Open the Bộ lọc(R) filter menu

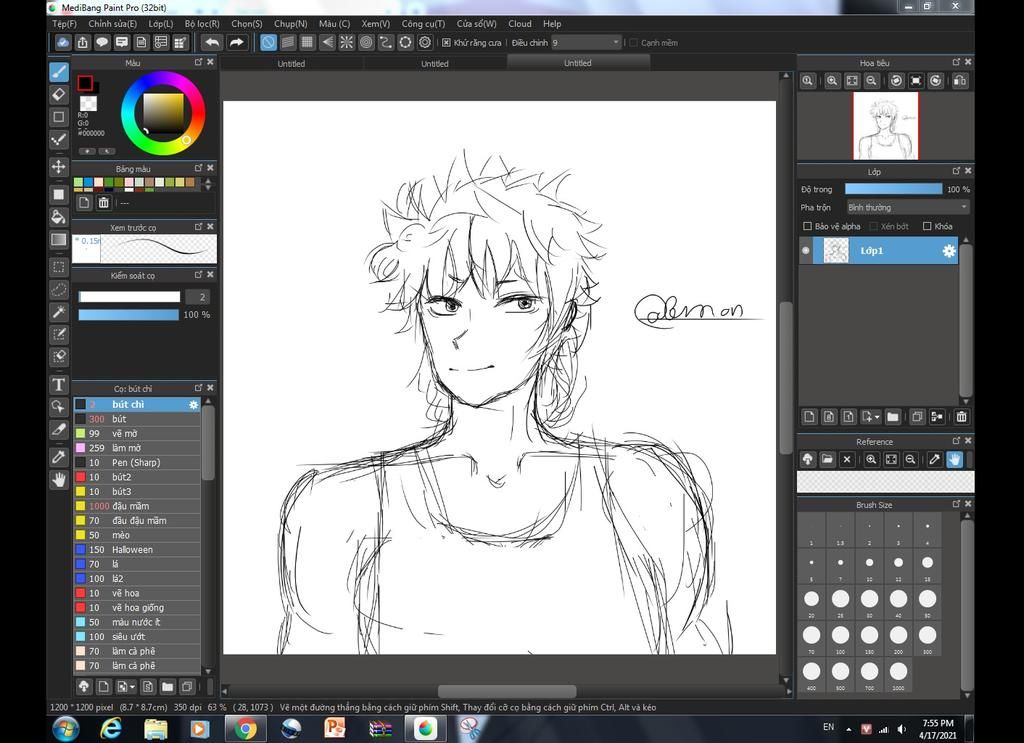pos(202,24)
